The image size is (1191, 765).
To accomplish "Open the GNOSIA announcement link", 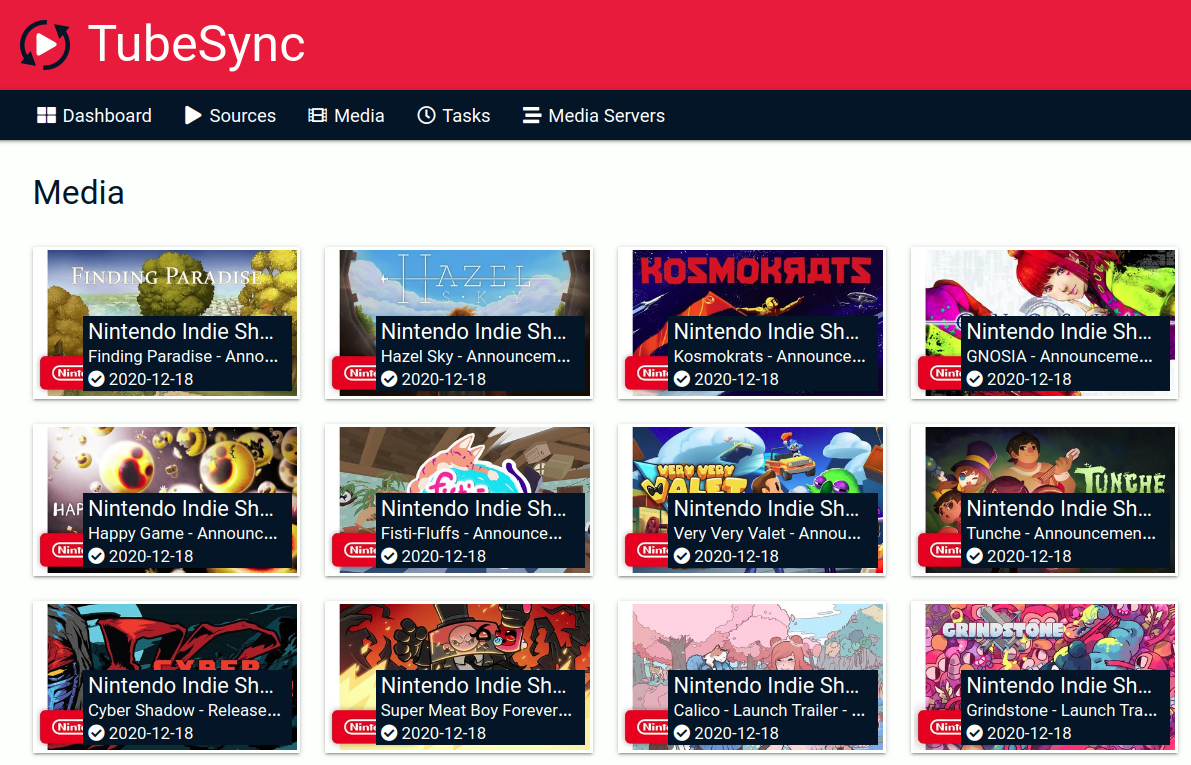I will 1060,356.
